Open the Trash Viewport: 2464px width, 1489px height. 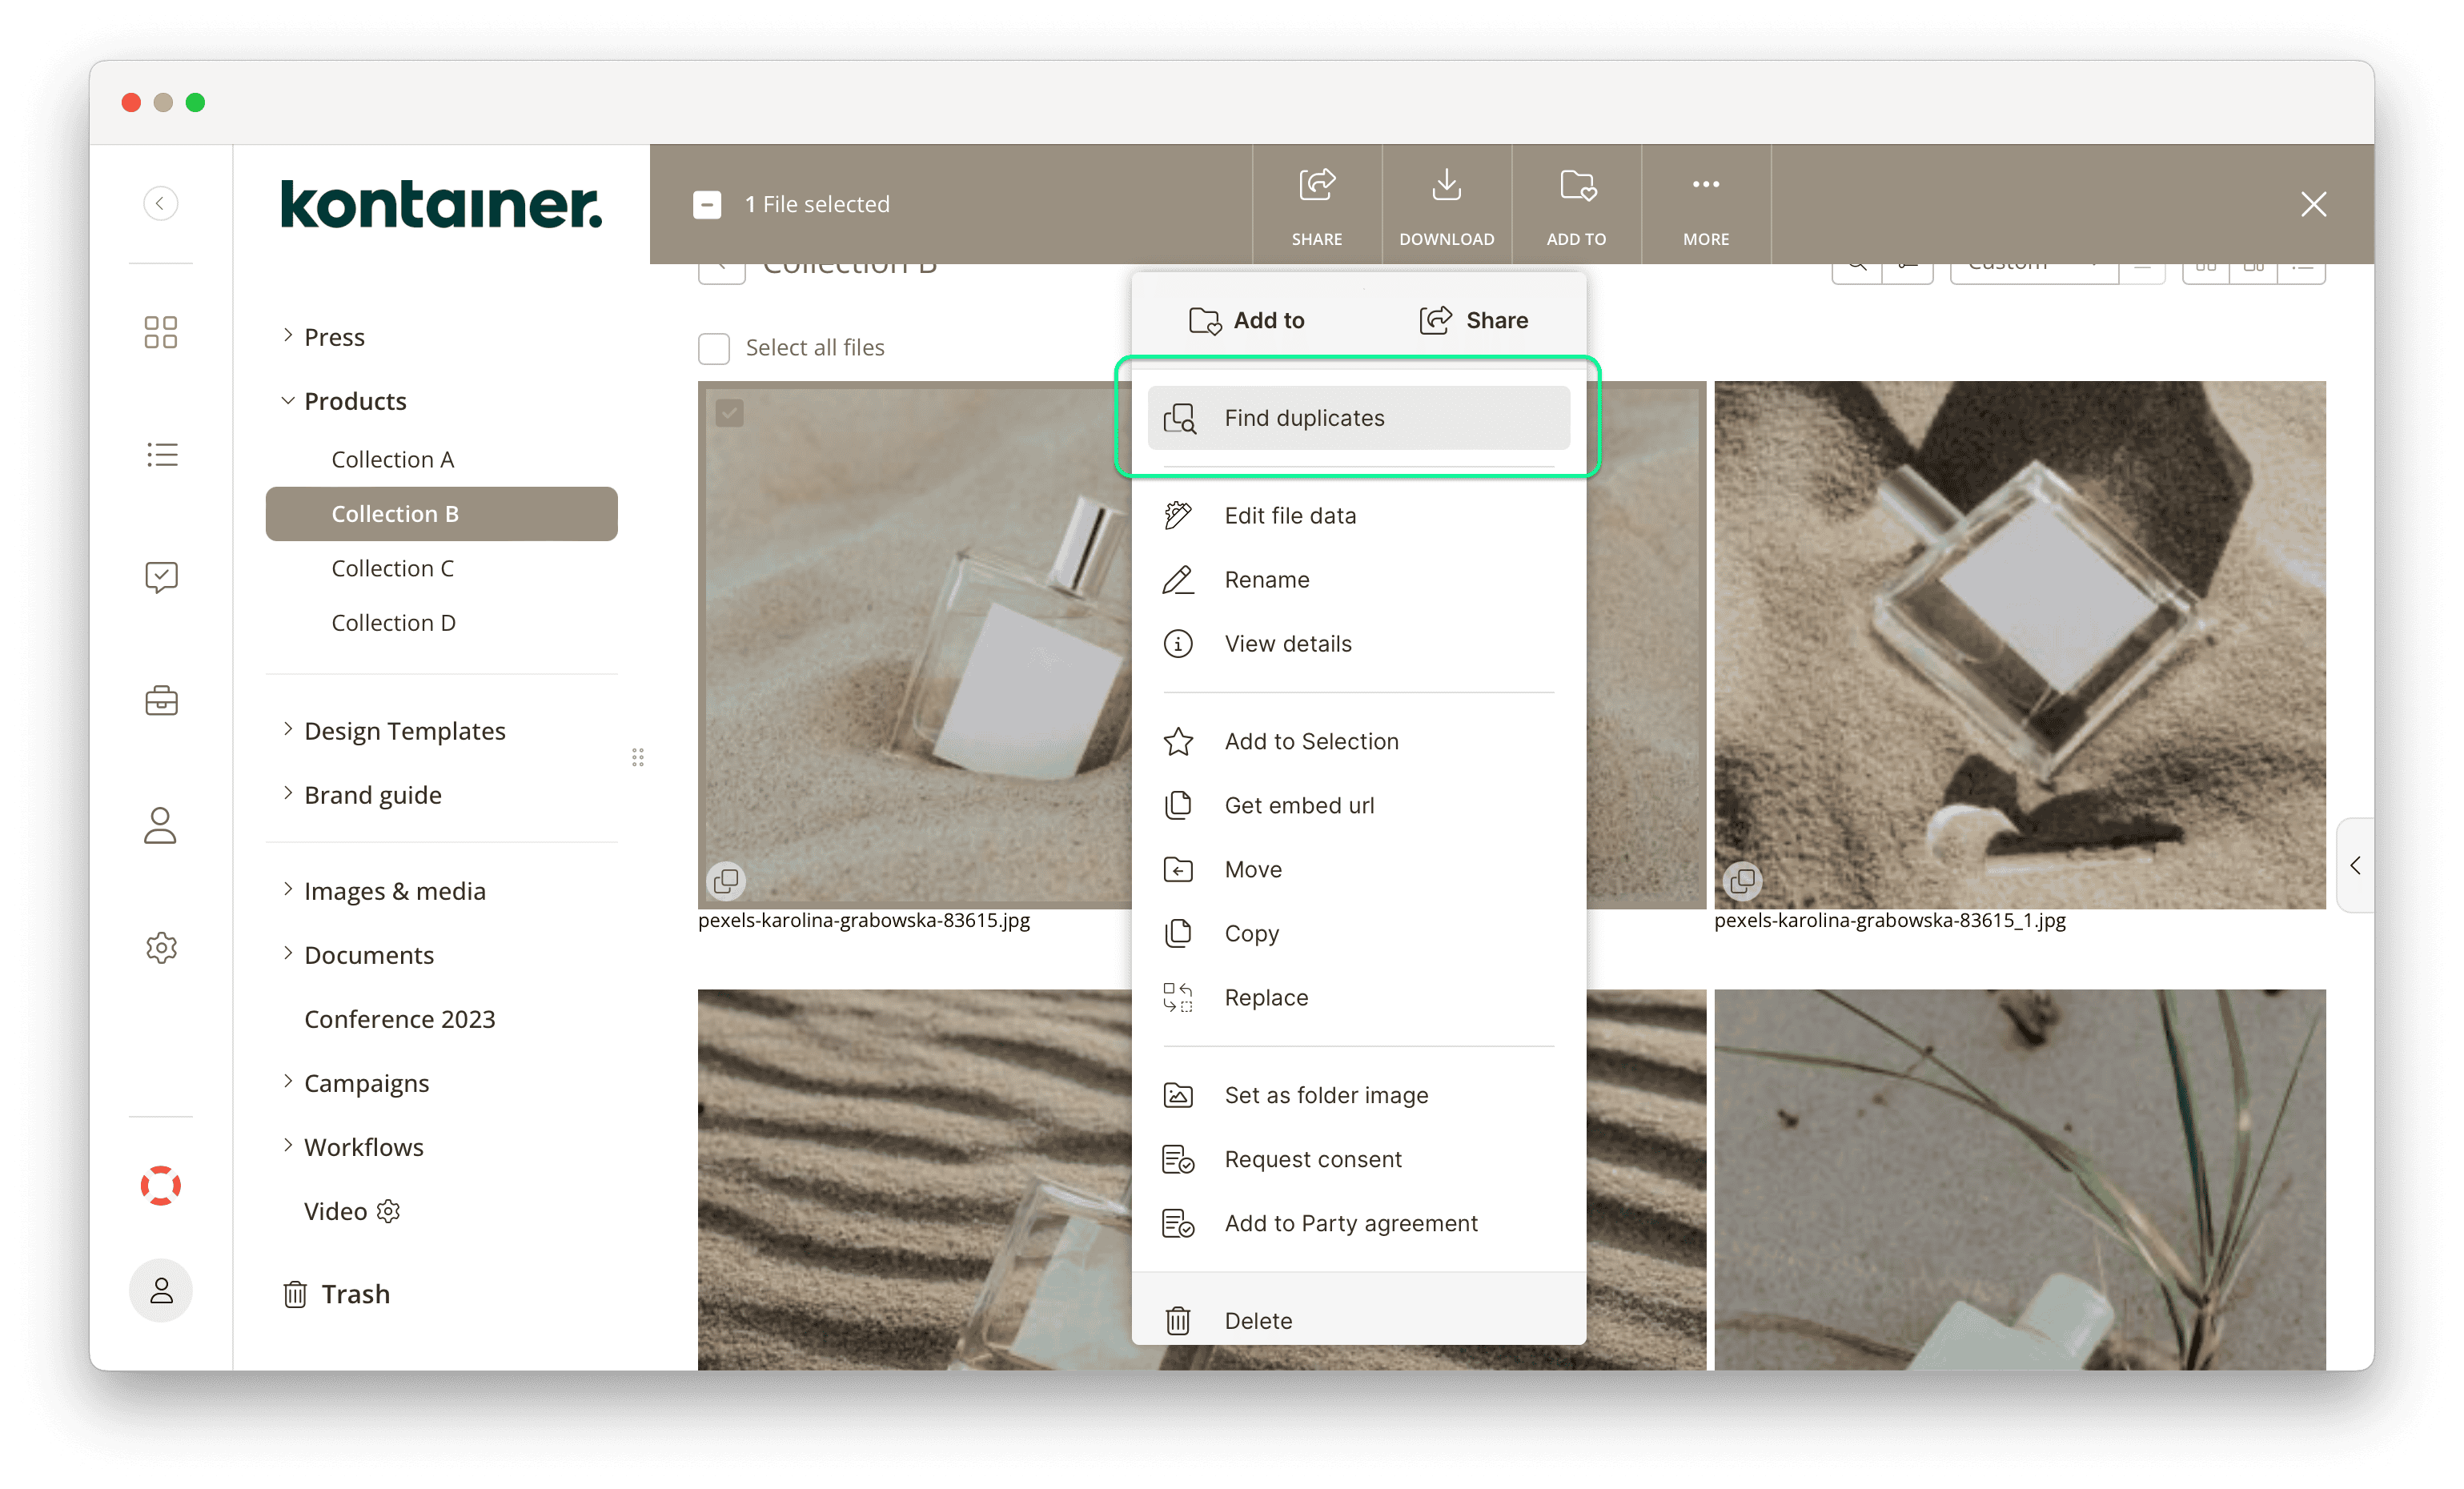pyautogui.click(x=355, y=1293)
